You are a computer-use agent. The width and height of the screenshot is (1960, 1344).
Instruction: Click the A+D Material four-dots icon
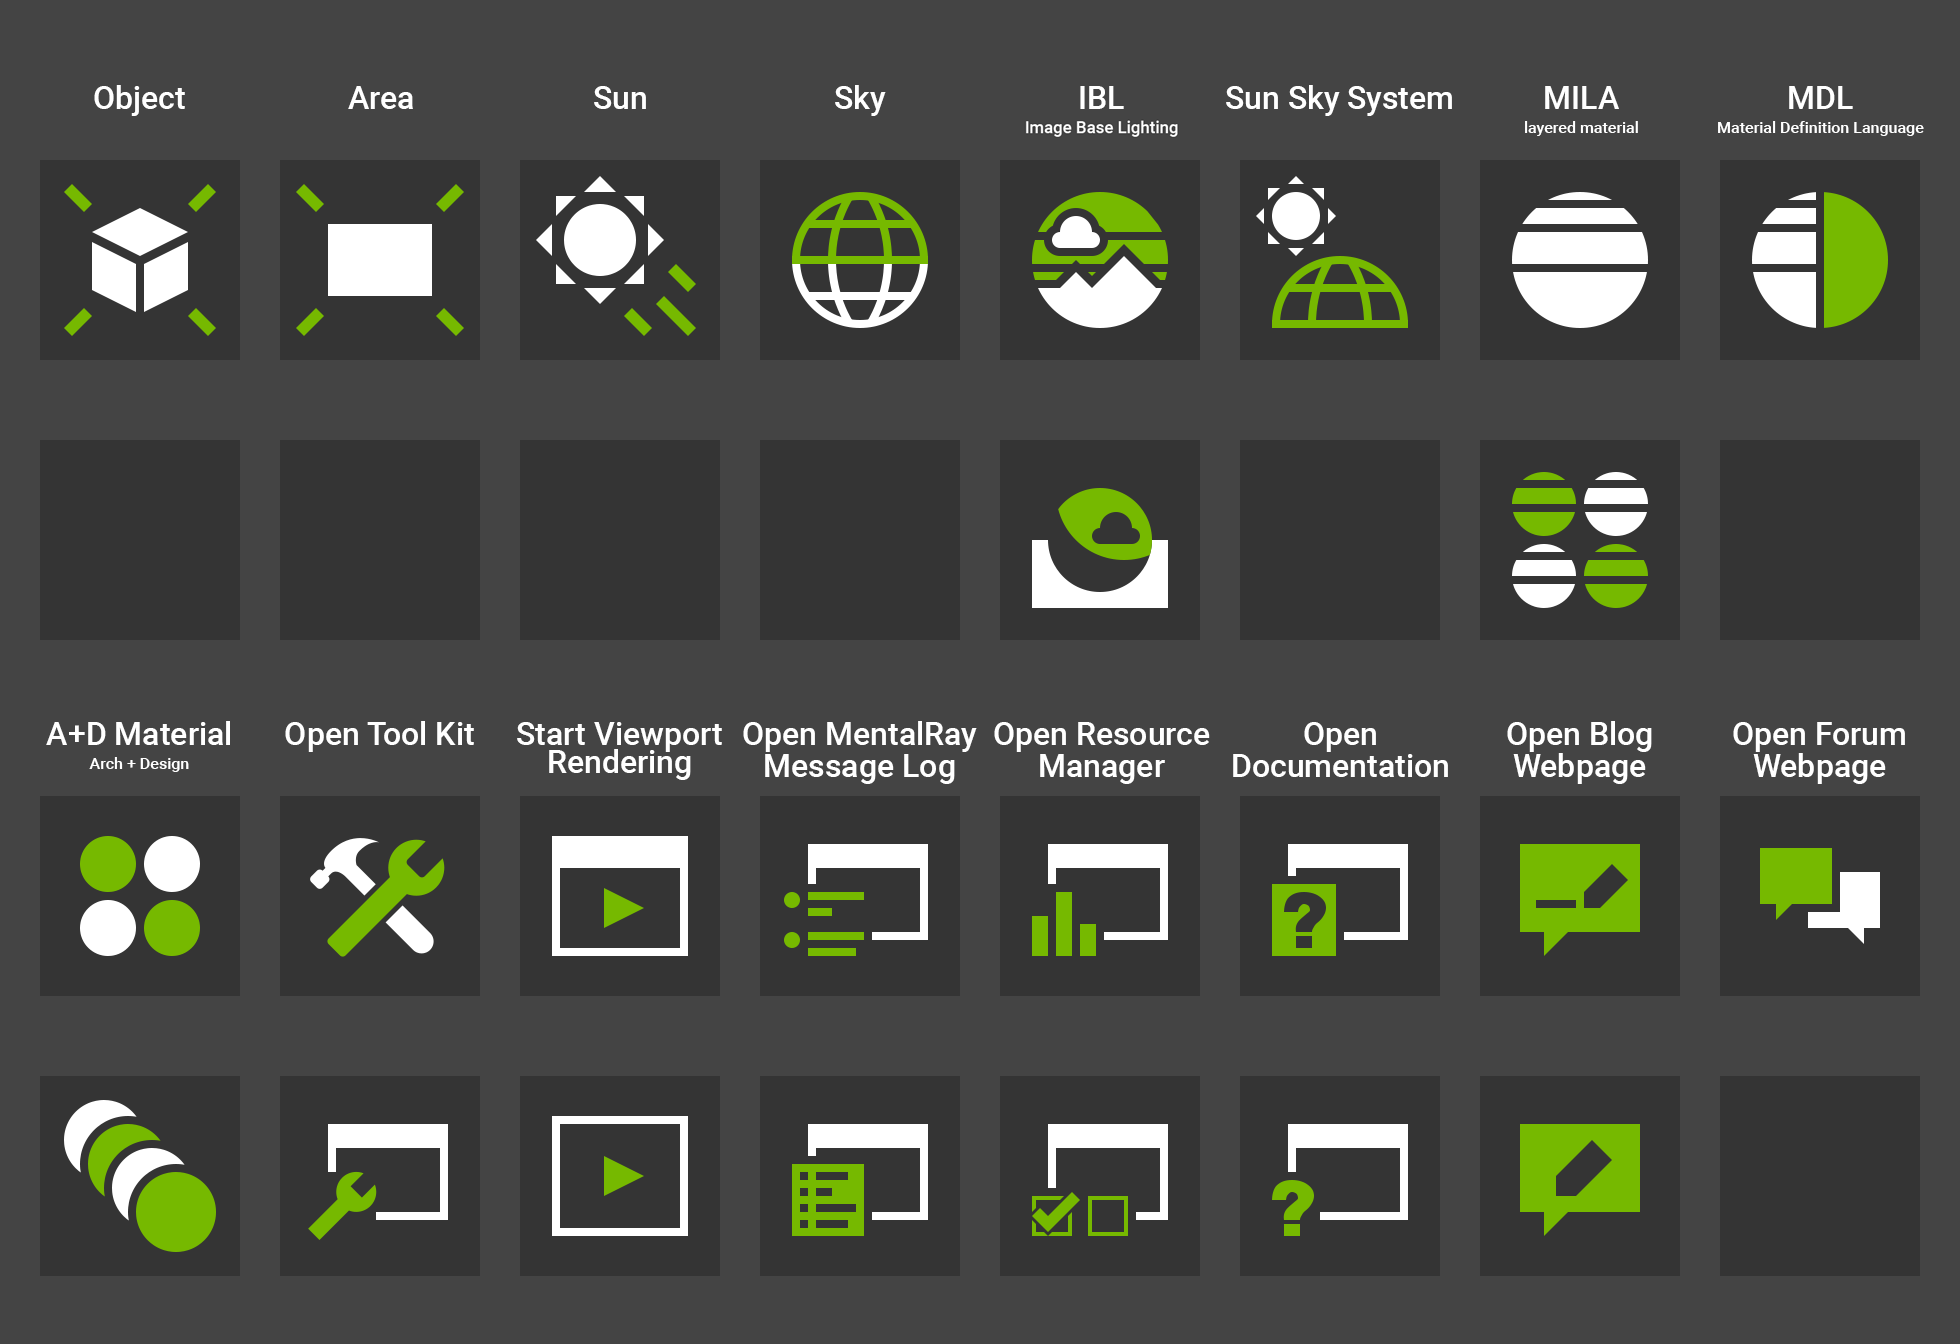[140, 896]
